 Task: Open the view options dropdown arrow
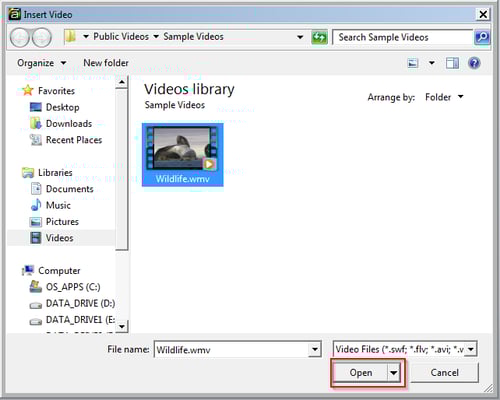[x=431, y=63]
